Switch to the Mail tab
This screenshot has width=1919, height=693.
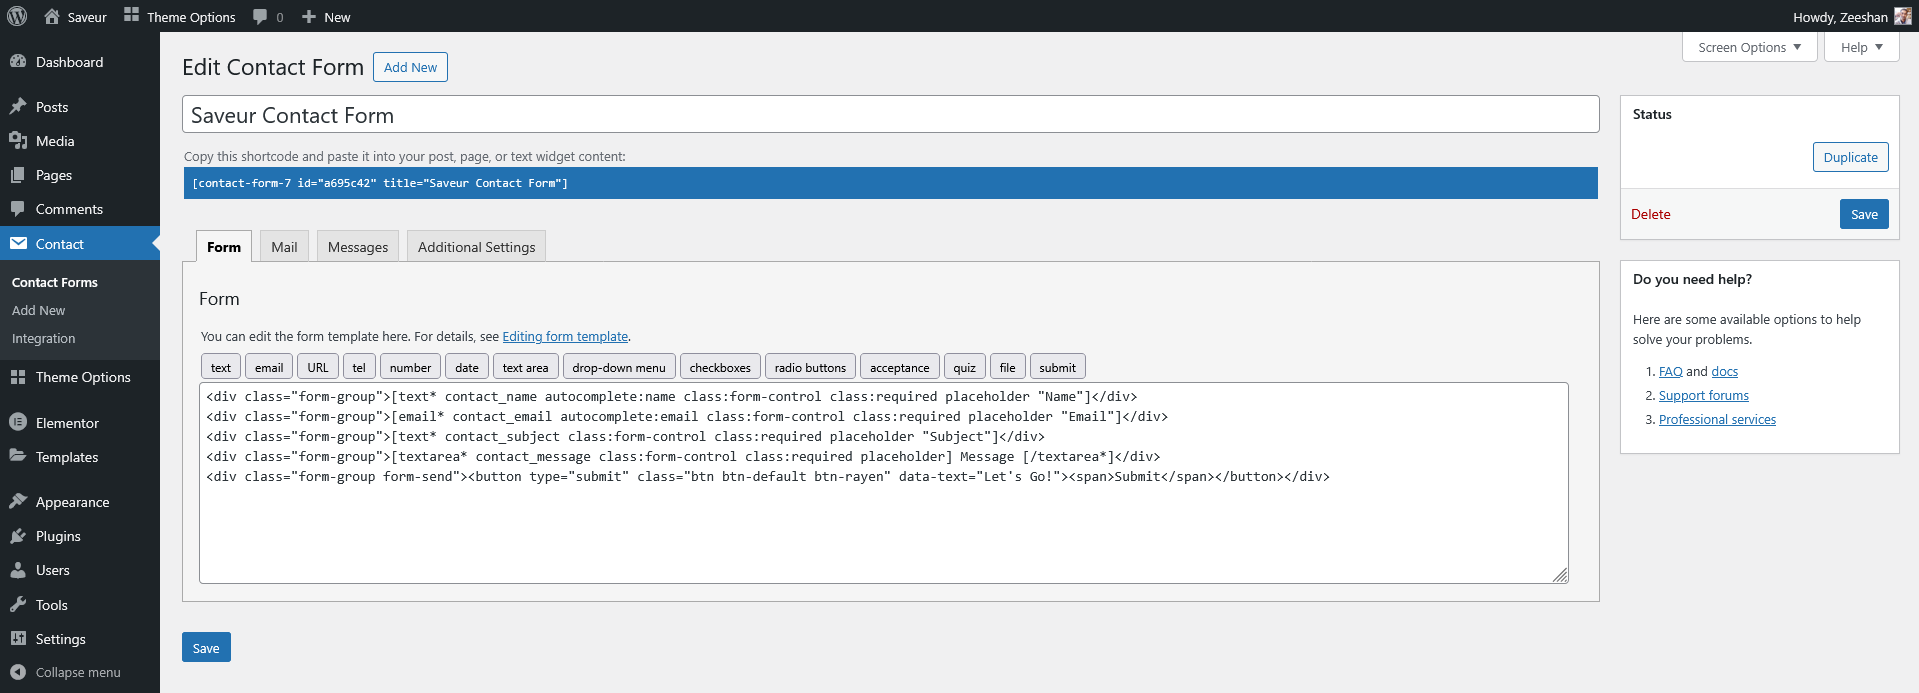pyautogui.click(x=284, y=247)
